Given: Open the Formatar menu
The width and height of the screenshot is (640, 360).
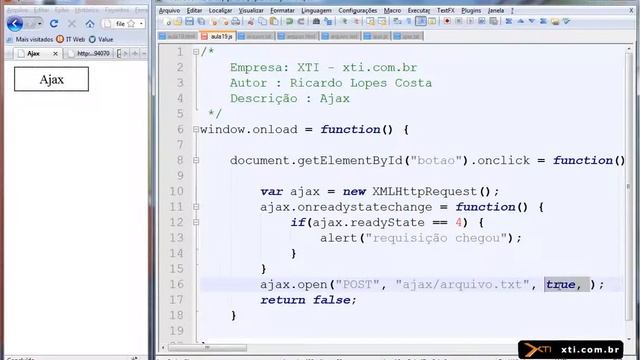Looking at the screenshot, I should click(282, 10).
